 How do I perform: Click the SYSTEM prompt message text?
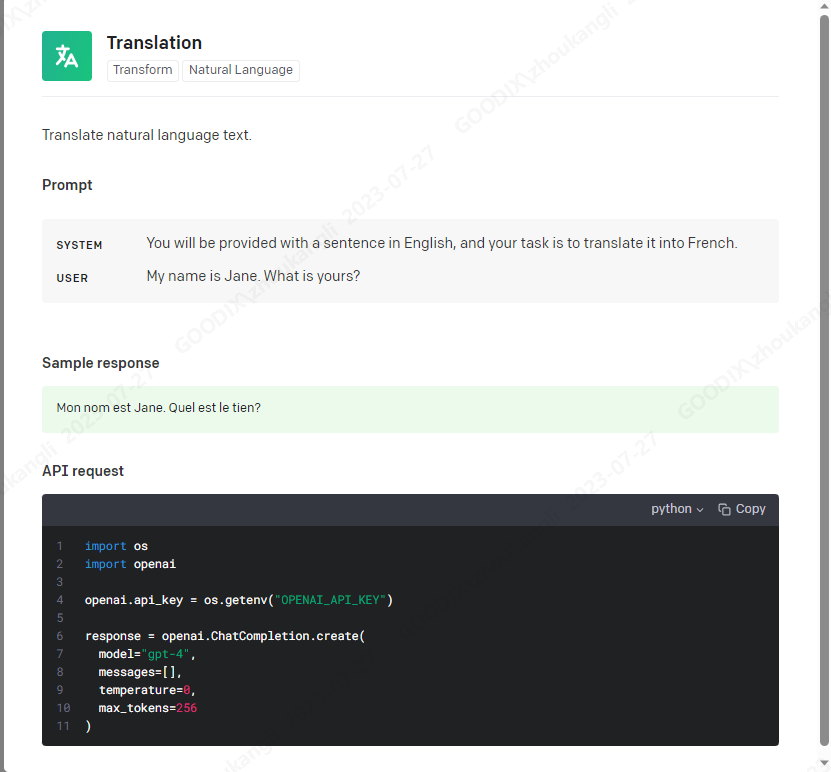441,243
